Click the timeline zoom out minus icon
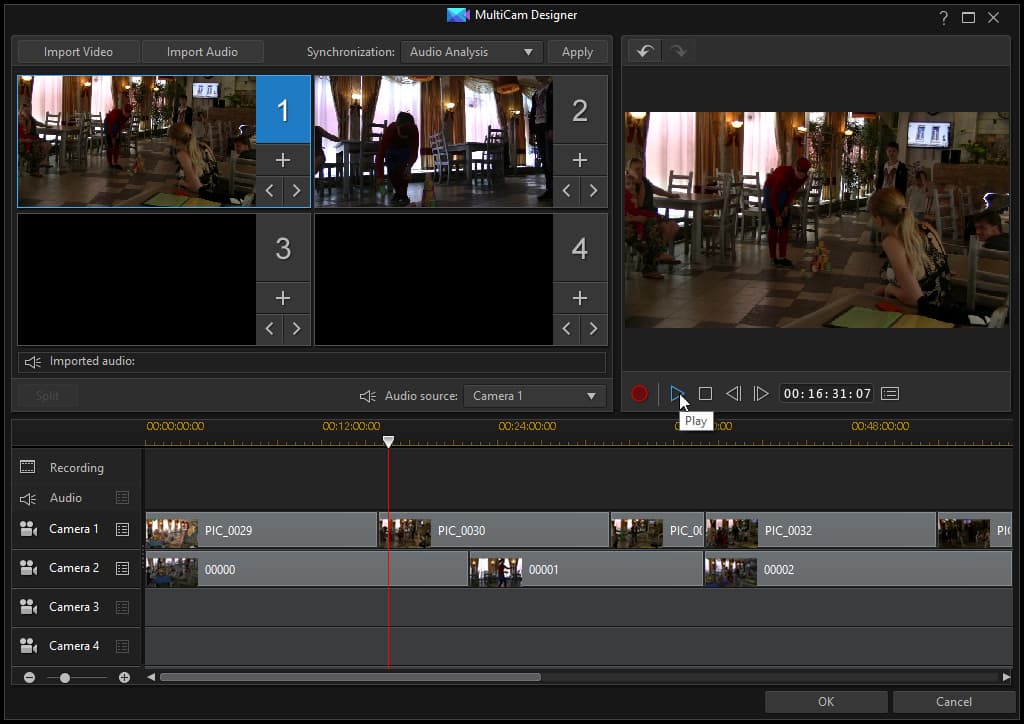The image size is (1024, 724). click(29, 678)
